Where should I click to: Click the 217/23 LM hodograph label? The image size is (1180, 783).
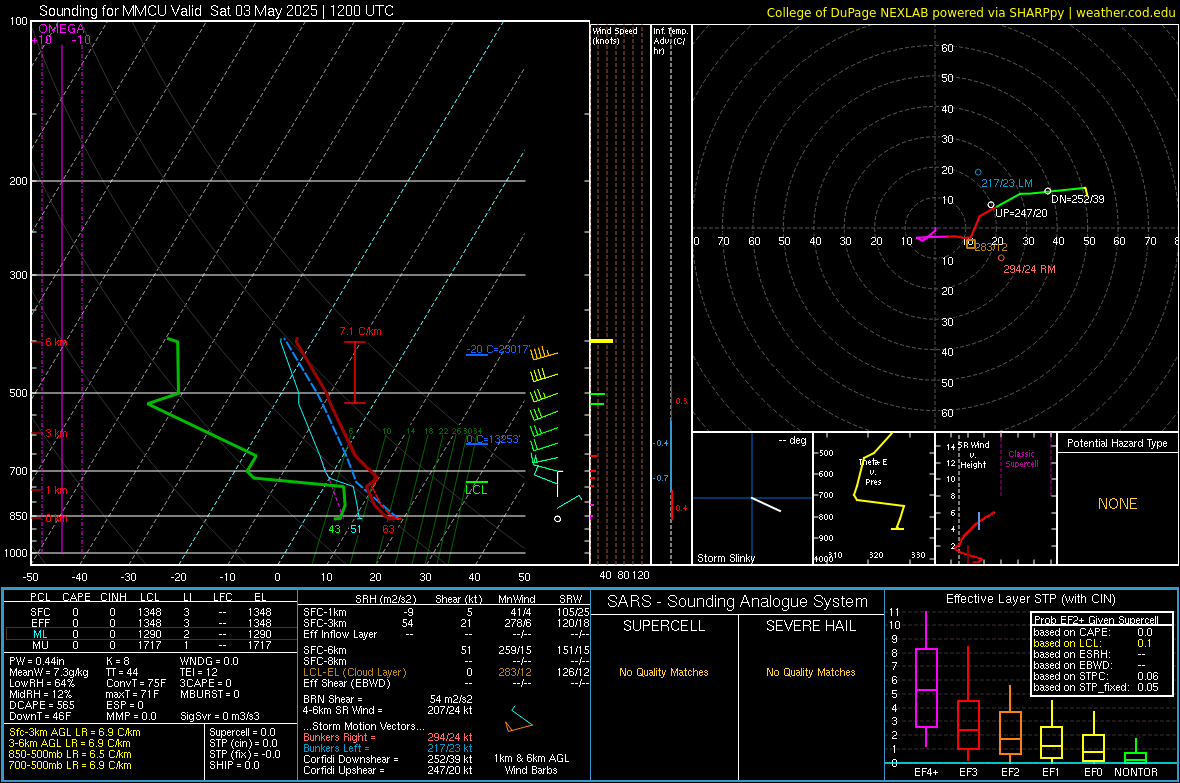coord(1007,184)
